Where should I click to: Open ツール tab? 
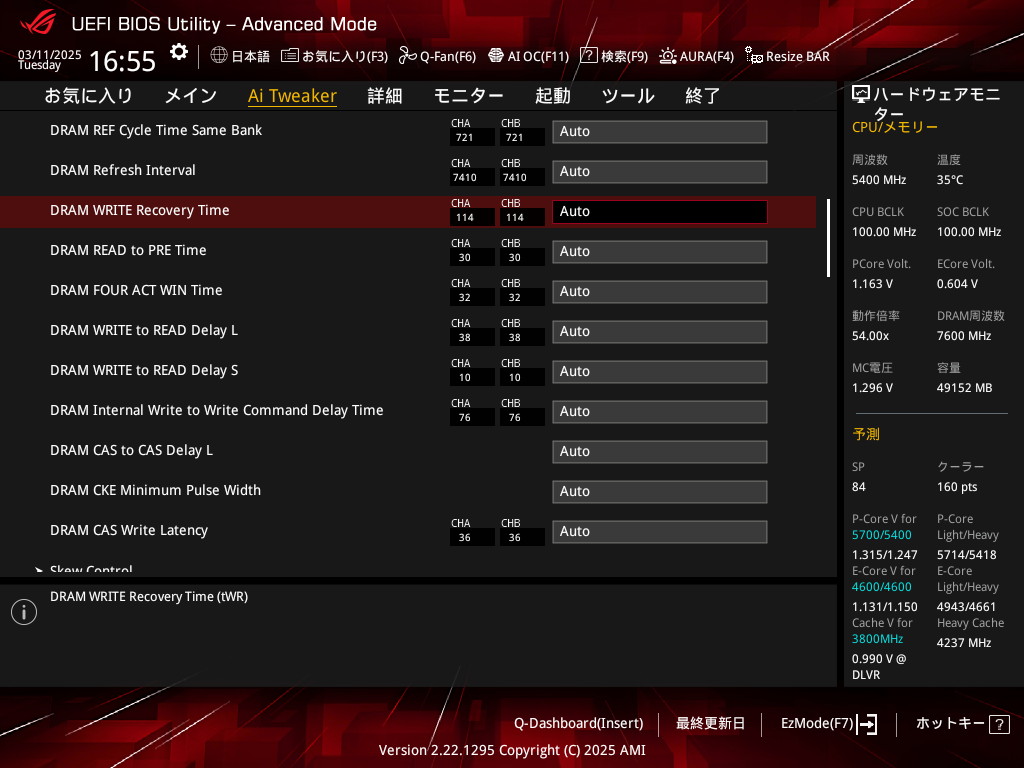(x=628, y=96)
